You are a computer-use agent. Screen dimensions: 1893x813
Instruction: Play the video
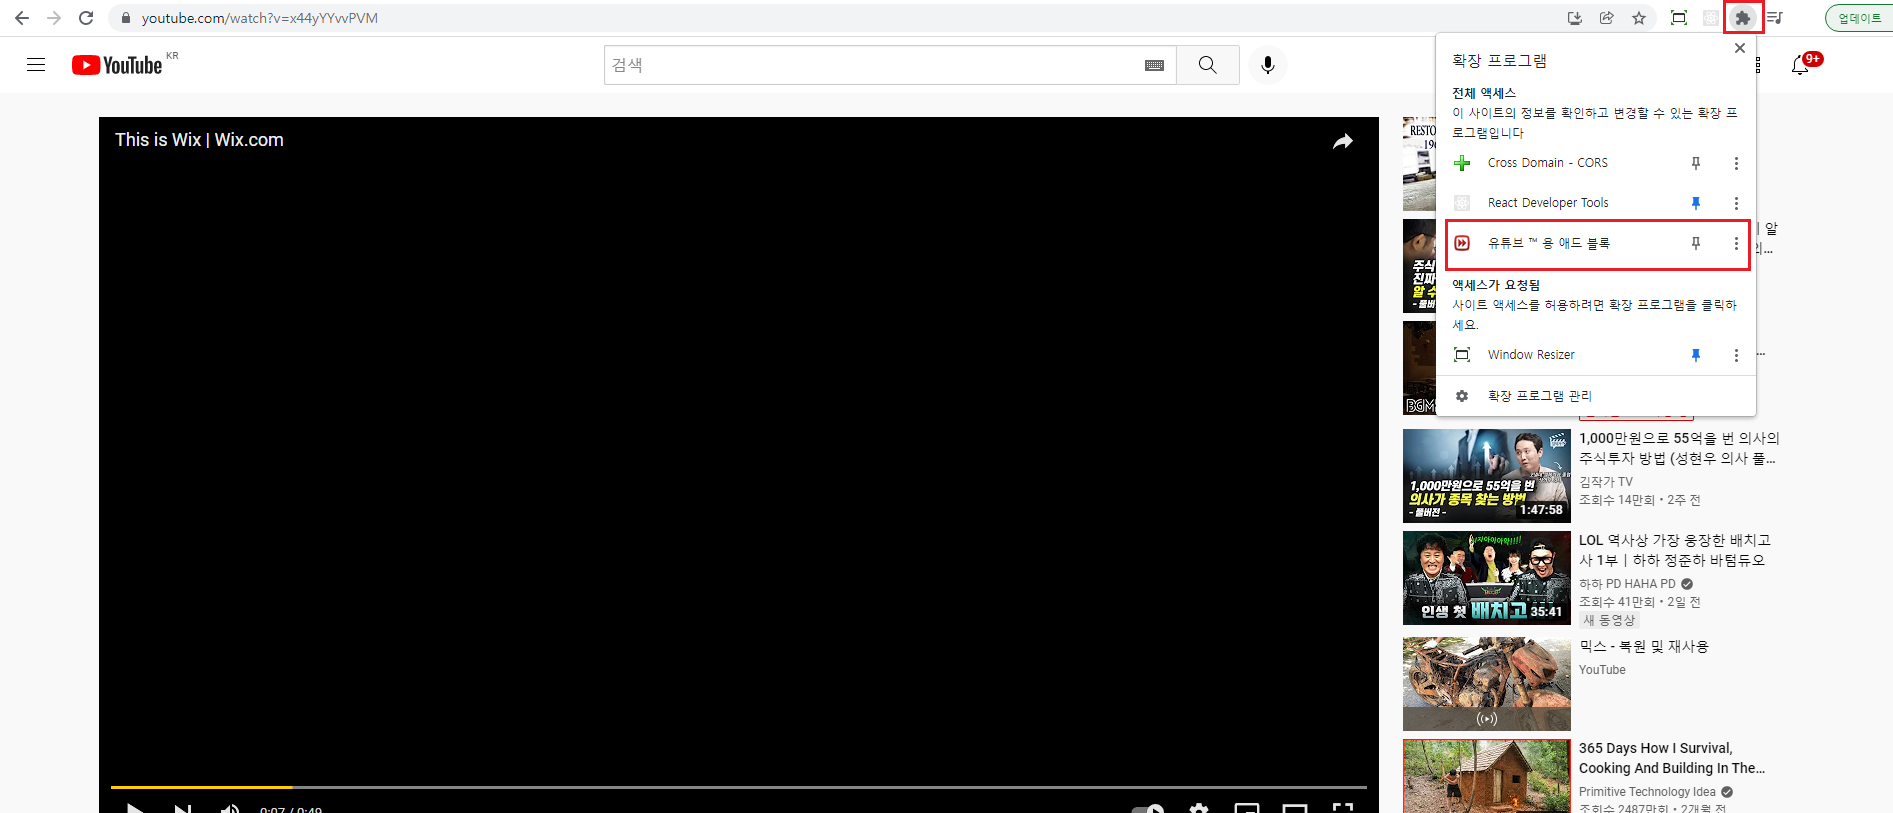(x=135, y=808)
